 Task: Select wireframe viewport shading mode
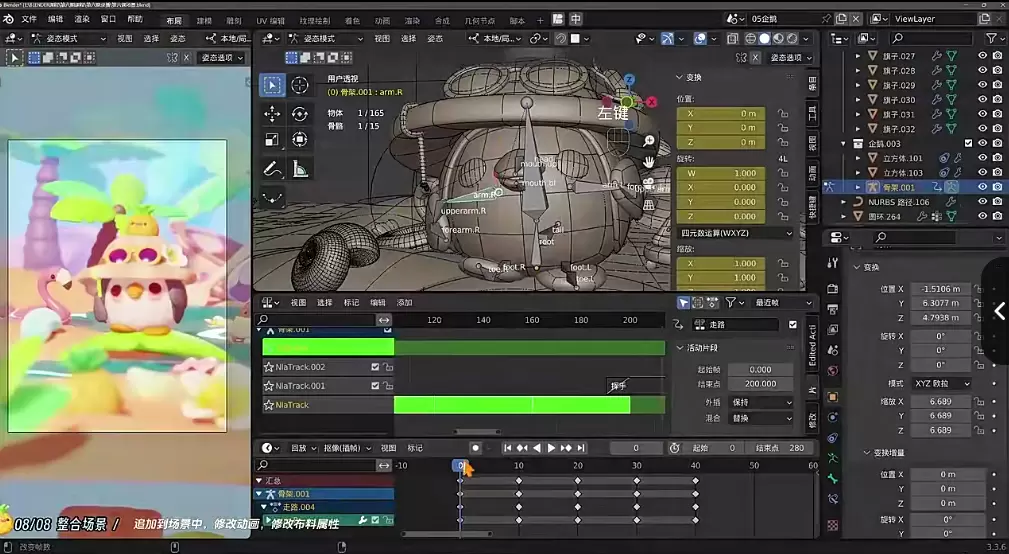coord(750,39)
